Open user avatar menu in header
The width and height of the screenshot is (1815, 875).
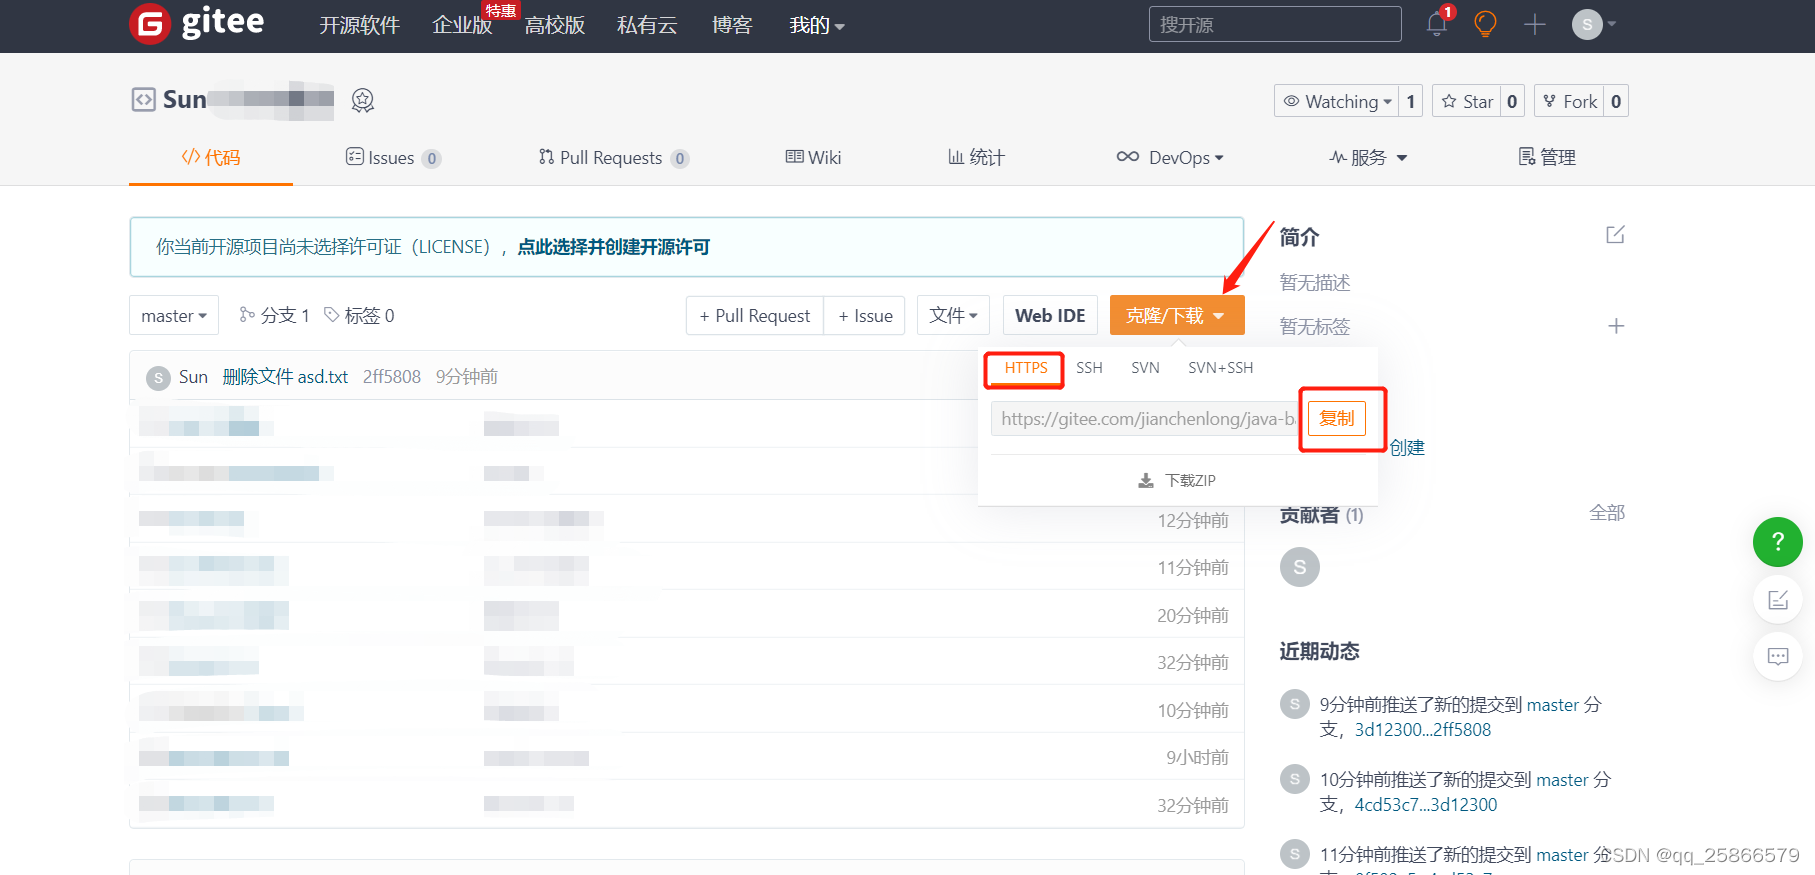pyautogui.click(x=1594, y=24)
